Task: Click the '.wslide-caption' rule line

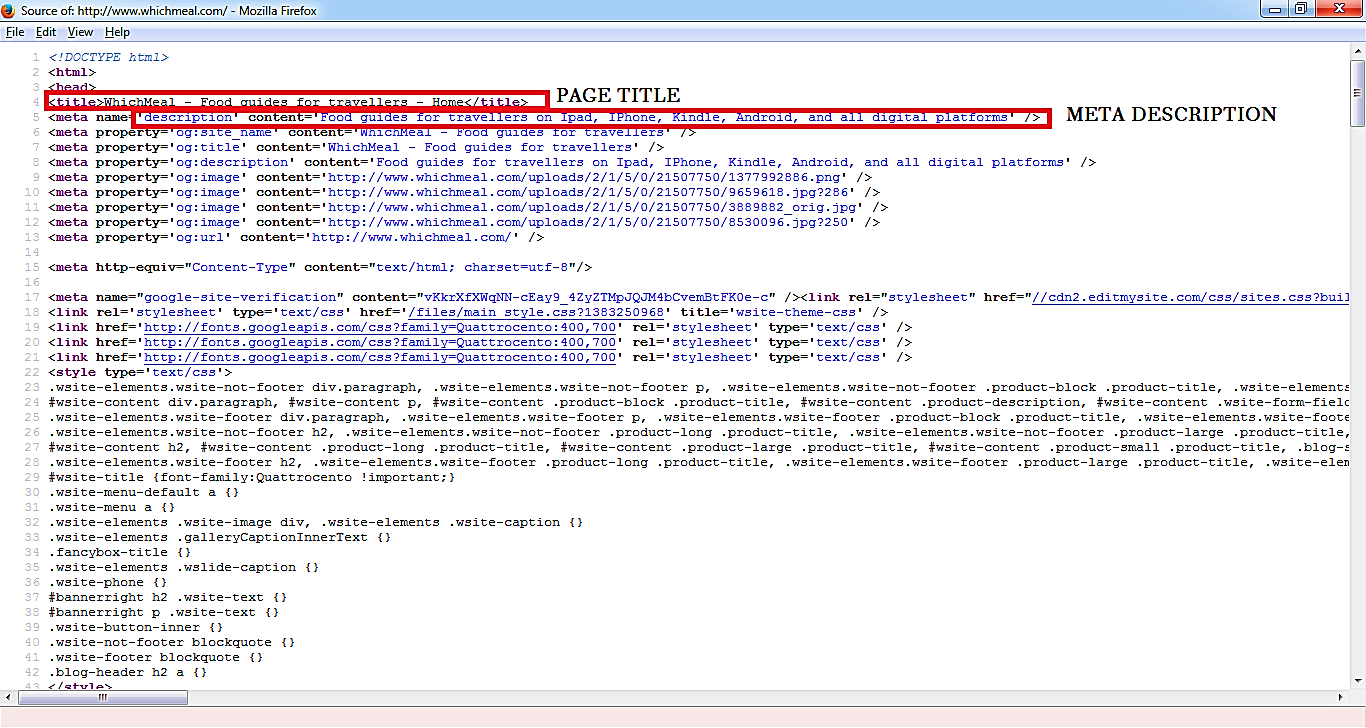Action: [x=184, y=567]
